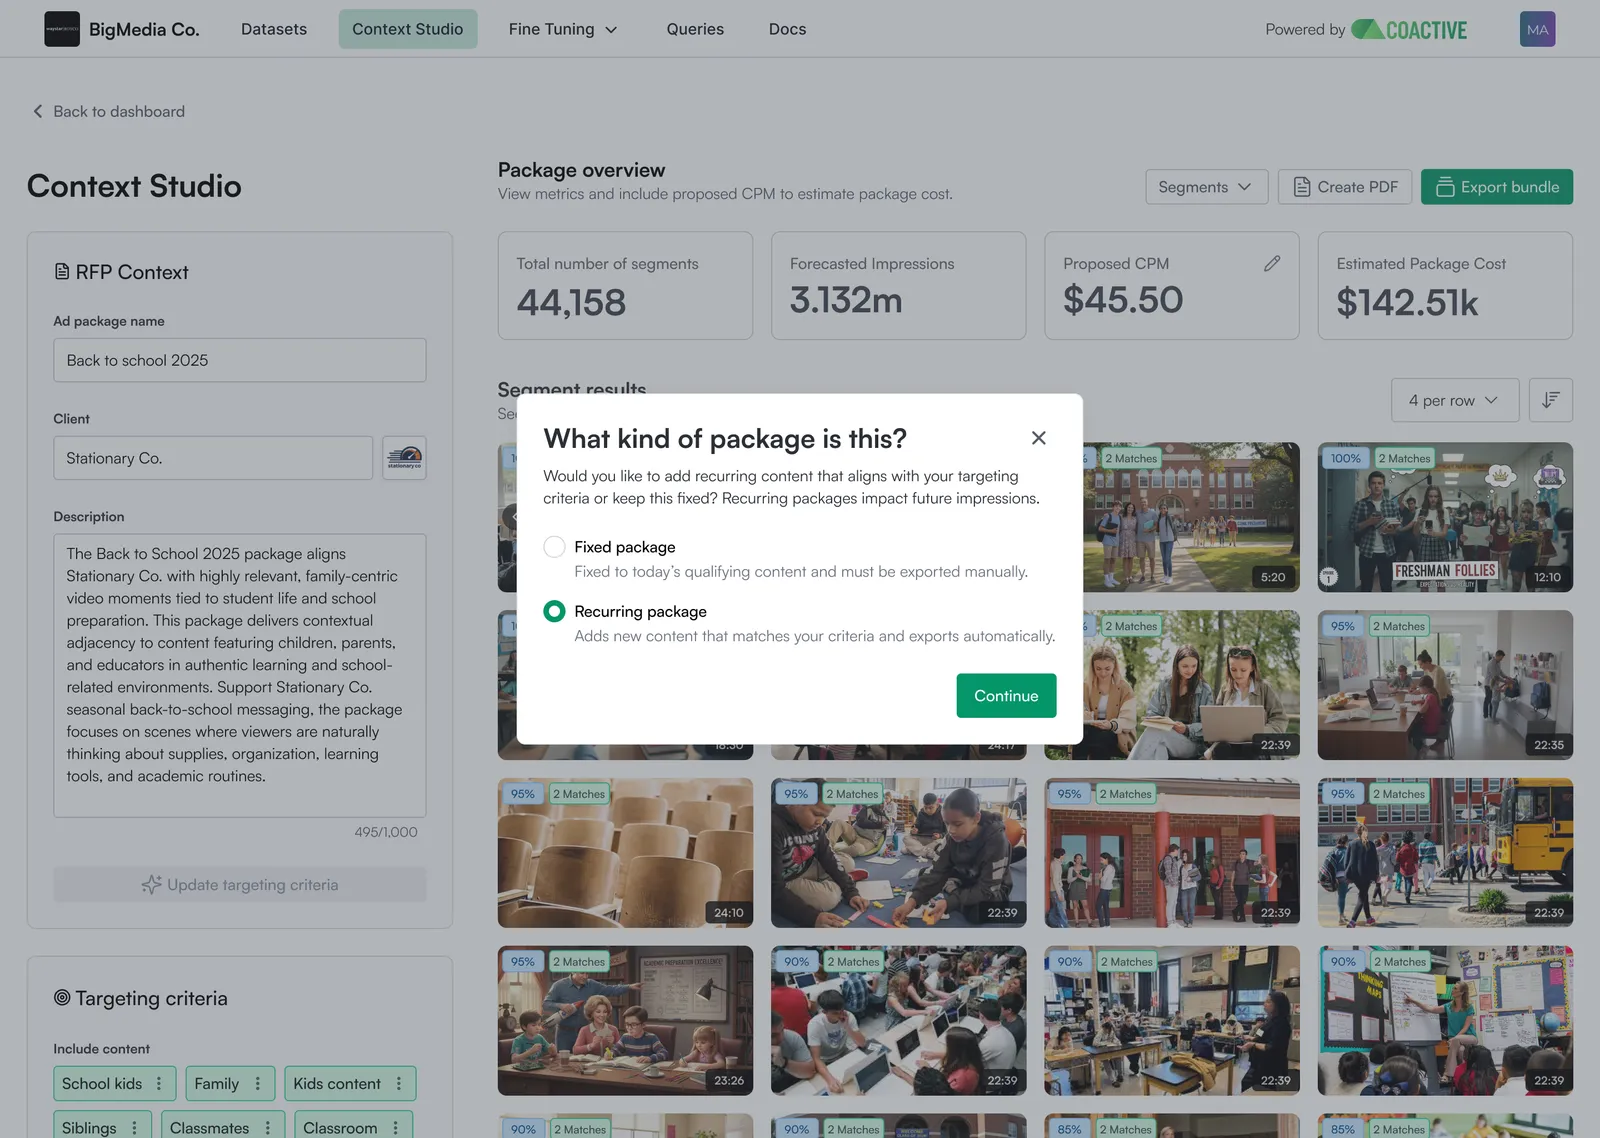The image size is (1600, 1138).
Task: Click the back arrow chevron icon
Action: (x=38, y=111)
